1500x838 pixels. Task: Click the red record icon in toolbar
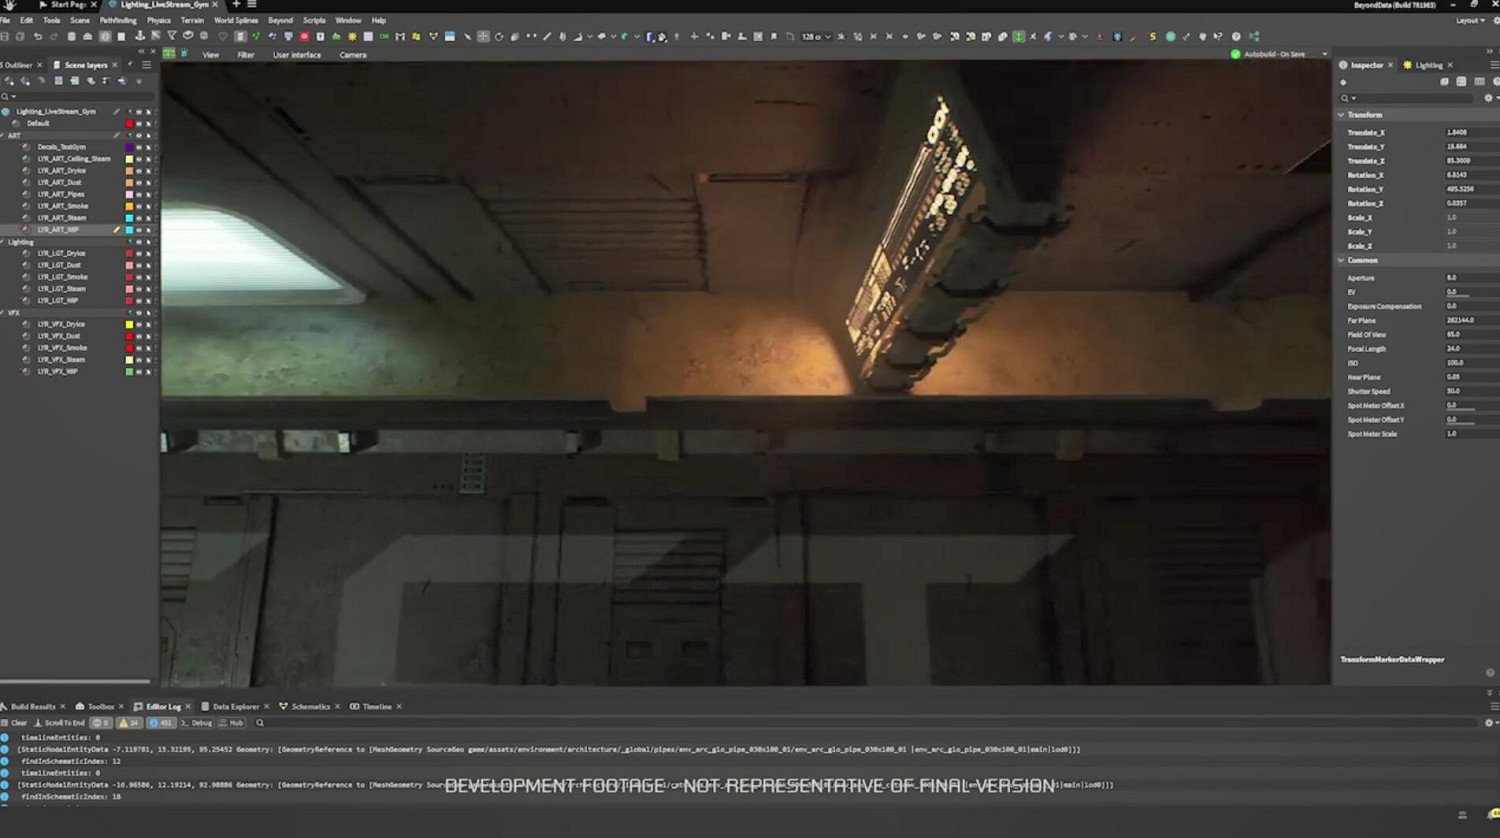[x=304, y=37]
